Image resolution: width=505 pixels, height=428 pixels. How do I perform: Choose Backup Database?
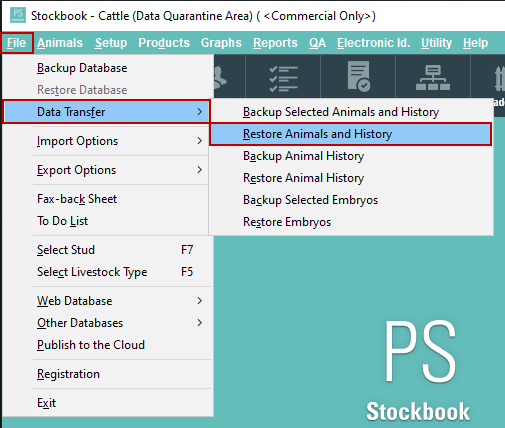(x=107, y=68)
